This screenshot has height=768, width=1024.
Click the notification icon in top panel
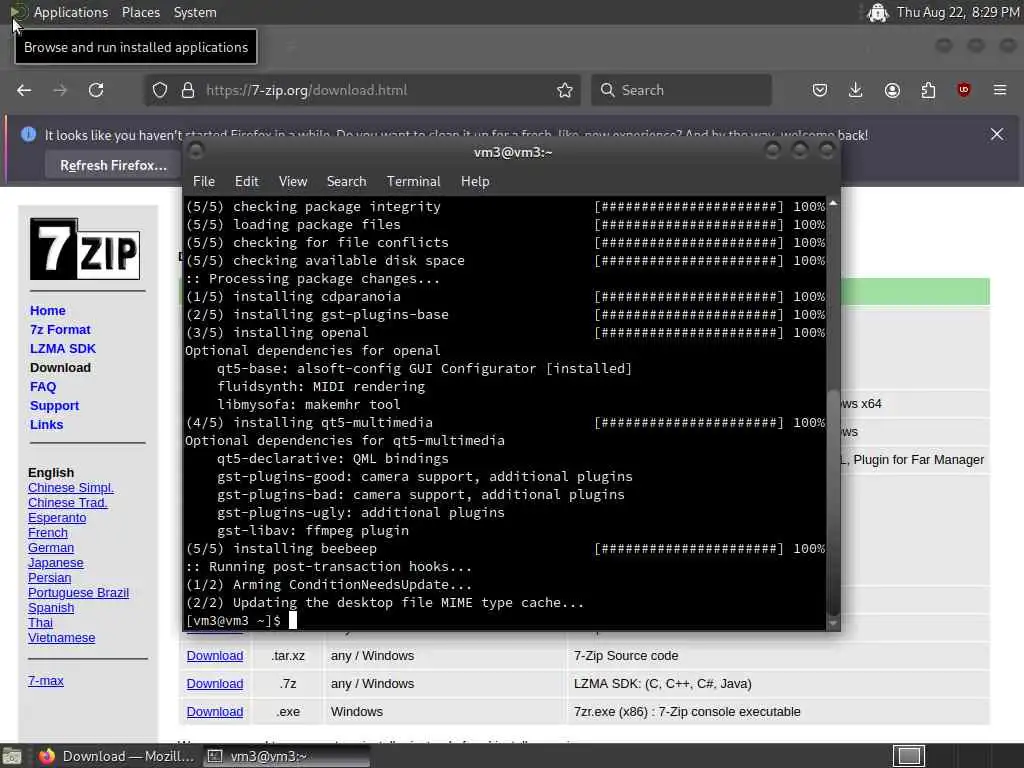[878, 12]
